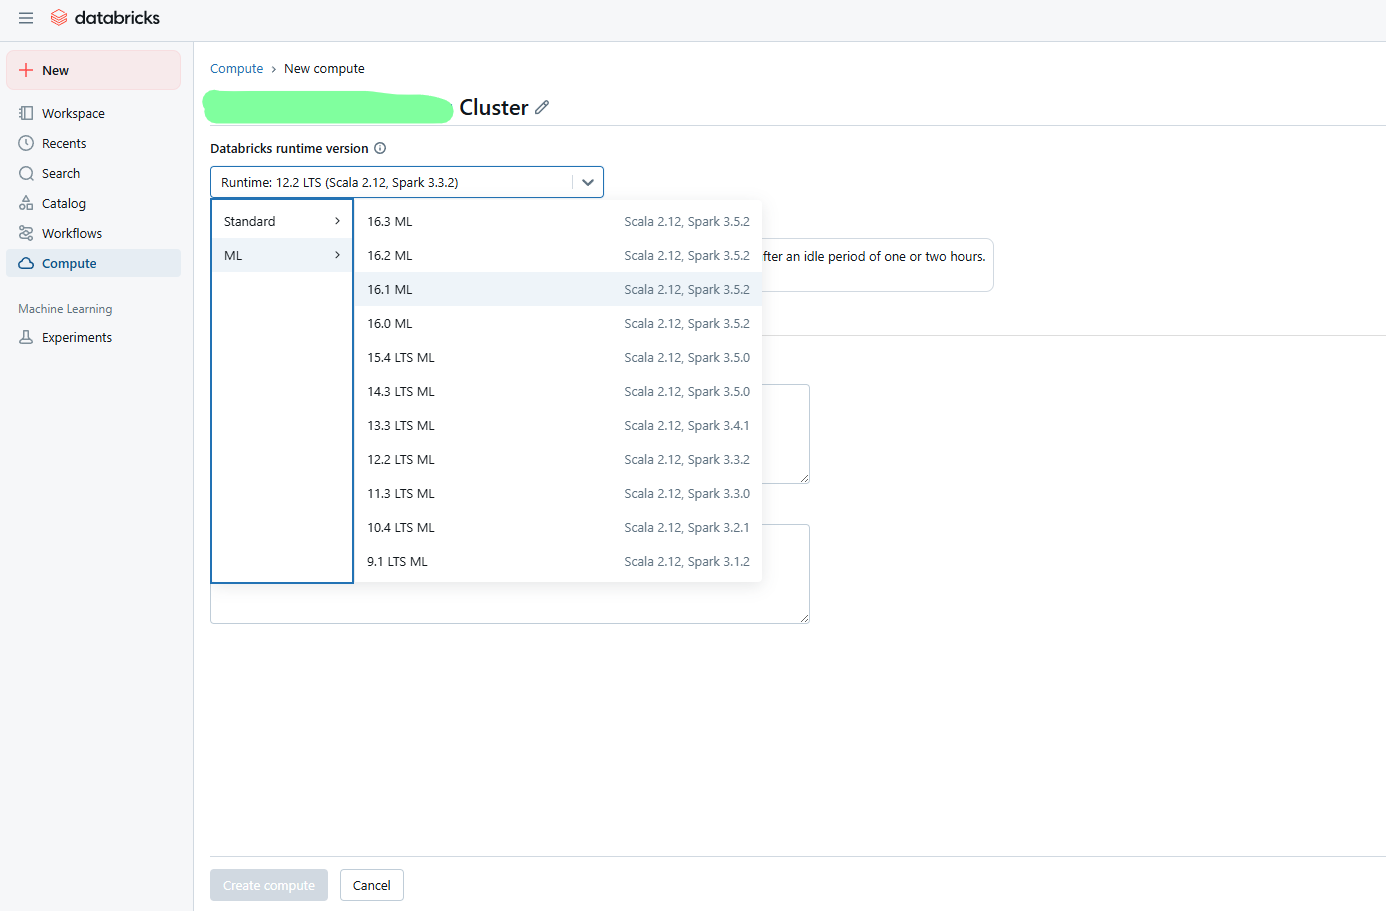Click the Cluster title text
The image size is (1386, 911).
tap(493, 107)
